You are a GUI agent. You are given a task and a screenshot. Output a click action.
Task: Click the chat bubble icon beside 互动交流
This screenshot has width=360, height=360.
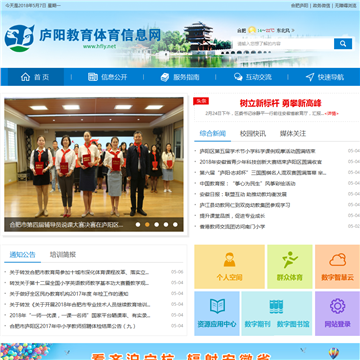click(x=238, y=77)
